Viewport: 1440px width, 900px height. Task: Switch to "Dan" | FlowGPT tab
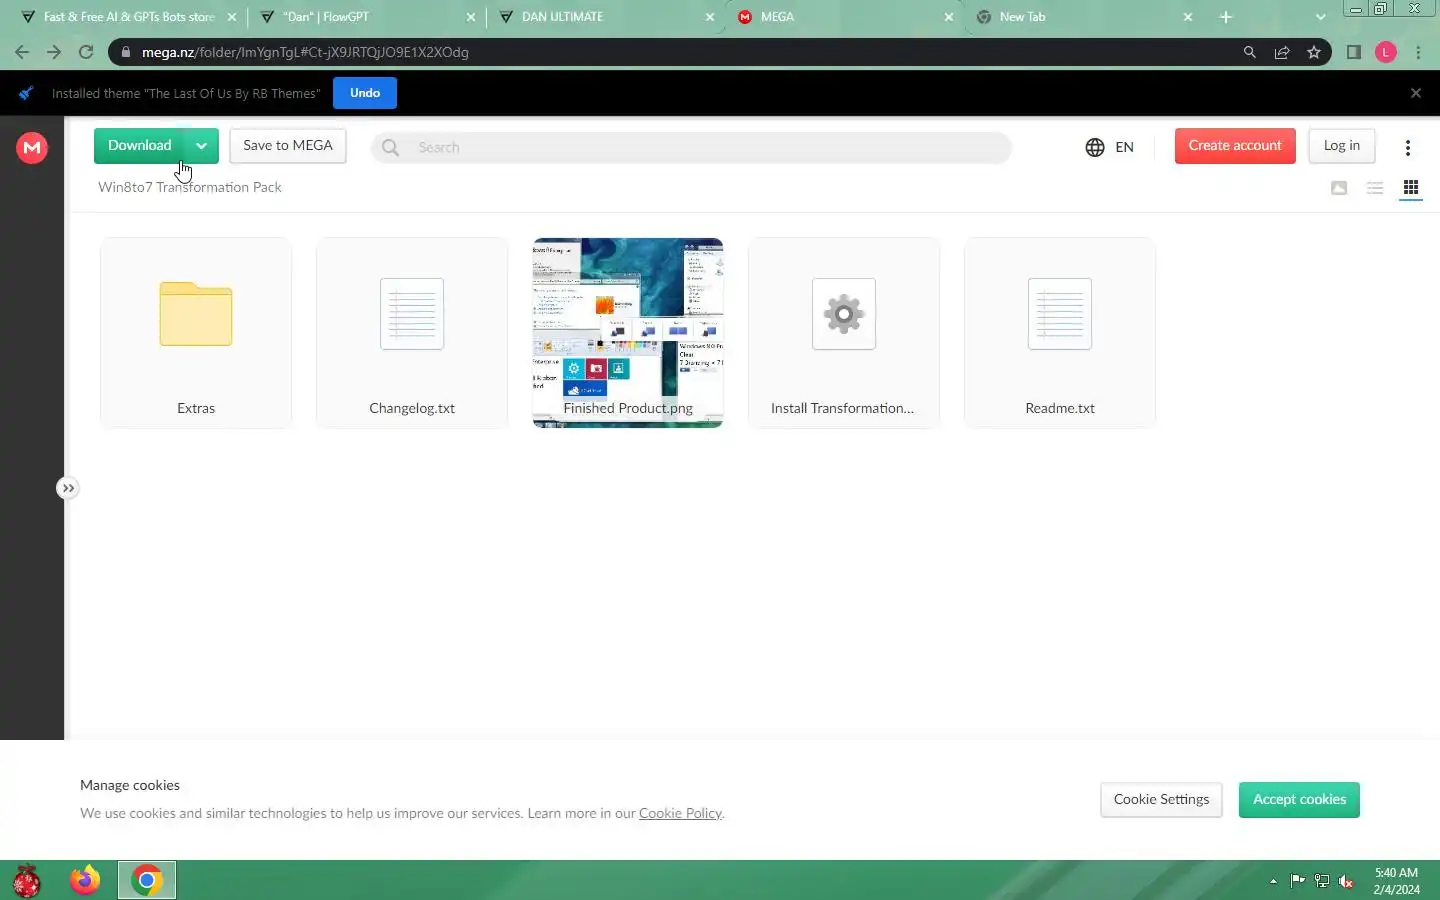pyautogui.click(x=366, y=17)
